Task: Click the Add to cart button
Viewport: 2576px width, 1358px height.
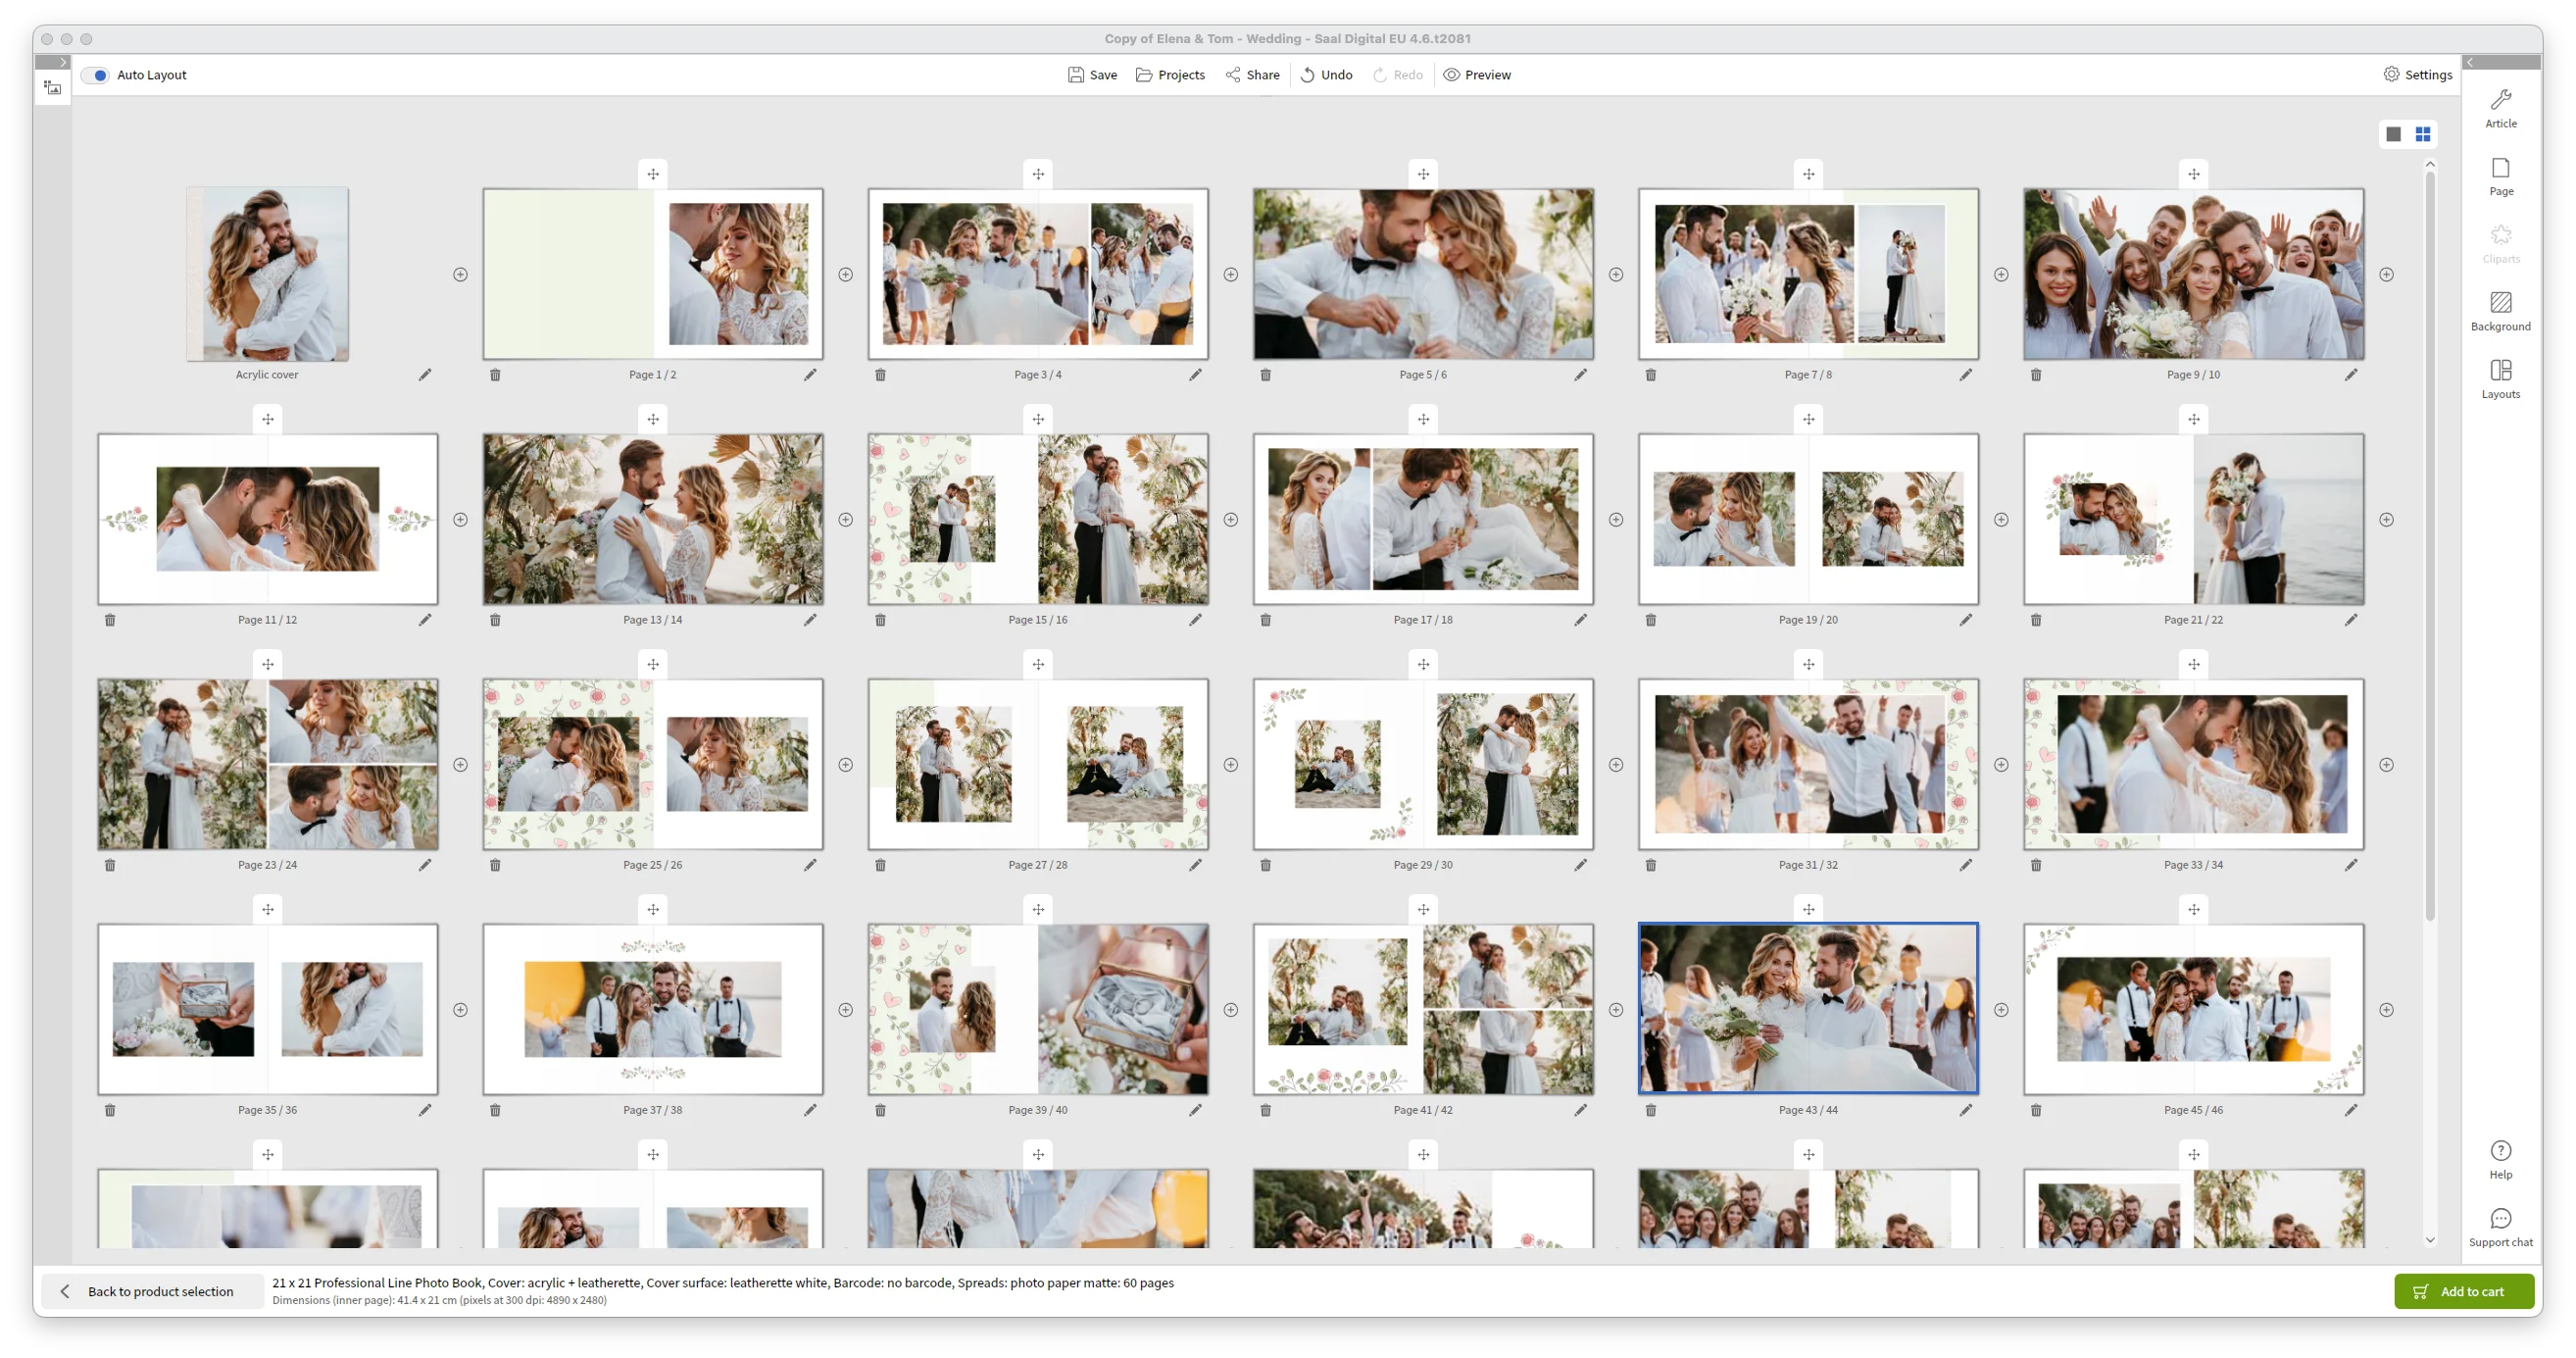Action: 2463,1291
